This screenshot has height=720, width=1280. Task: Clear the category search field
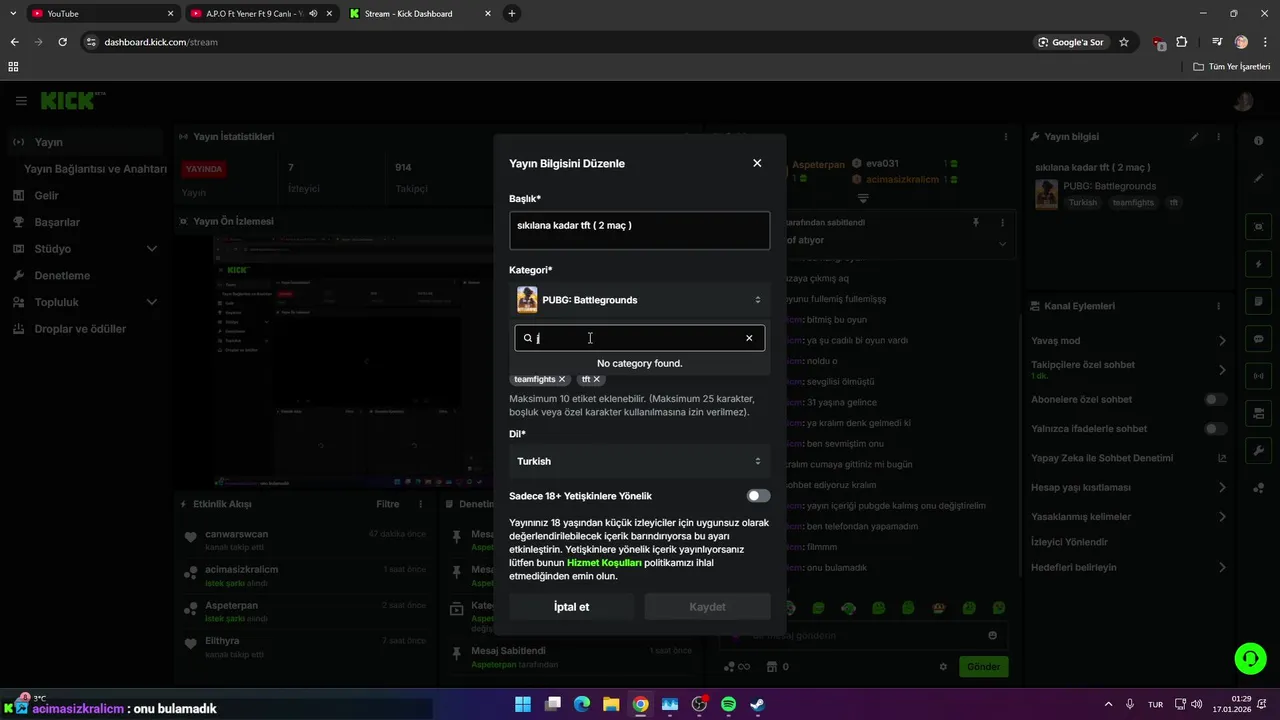tap(749, 338)
